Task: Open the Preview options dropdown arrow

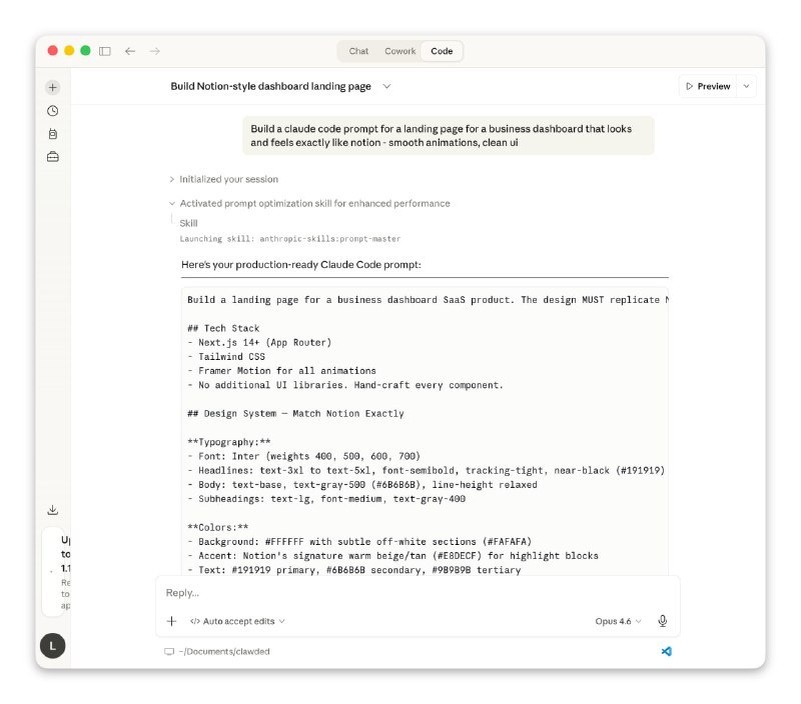Action: (x=746, y=86)
